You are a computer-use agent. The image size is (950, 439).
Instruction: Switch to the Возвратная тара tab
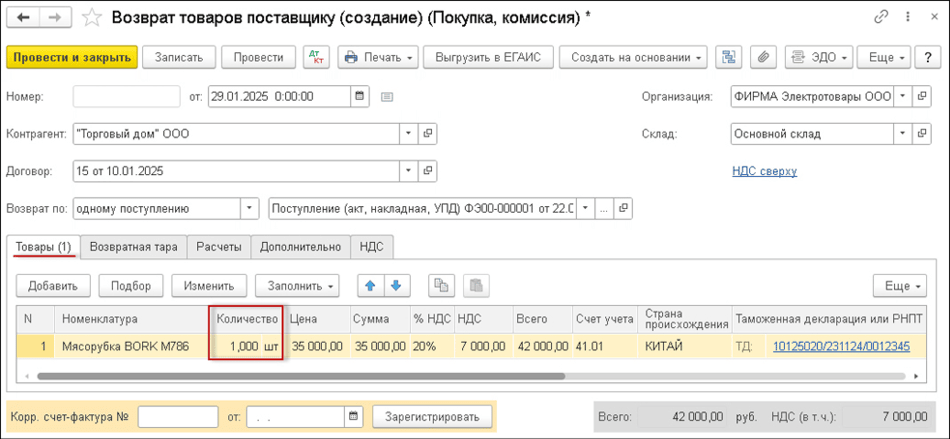[133, 246]
